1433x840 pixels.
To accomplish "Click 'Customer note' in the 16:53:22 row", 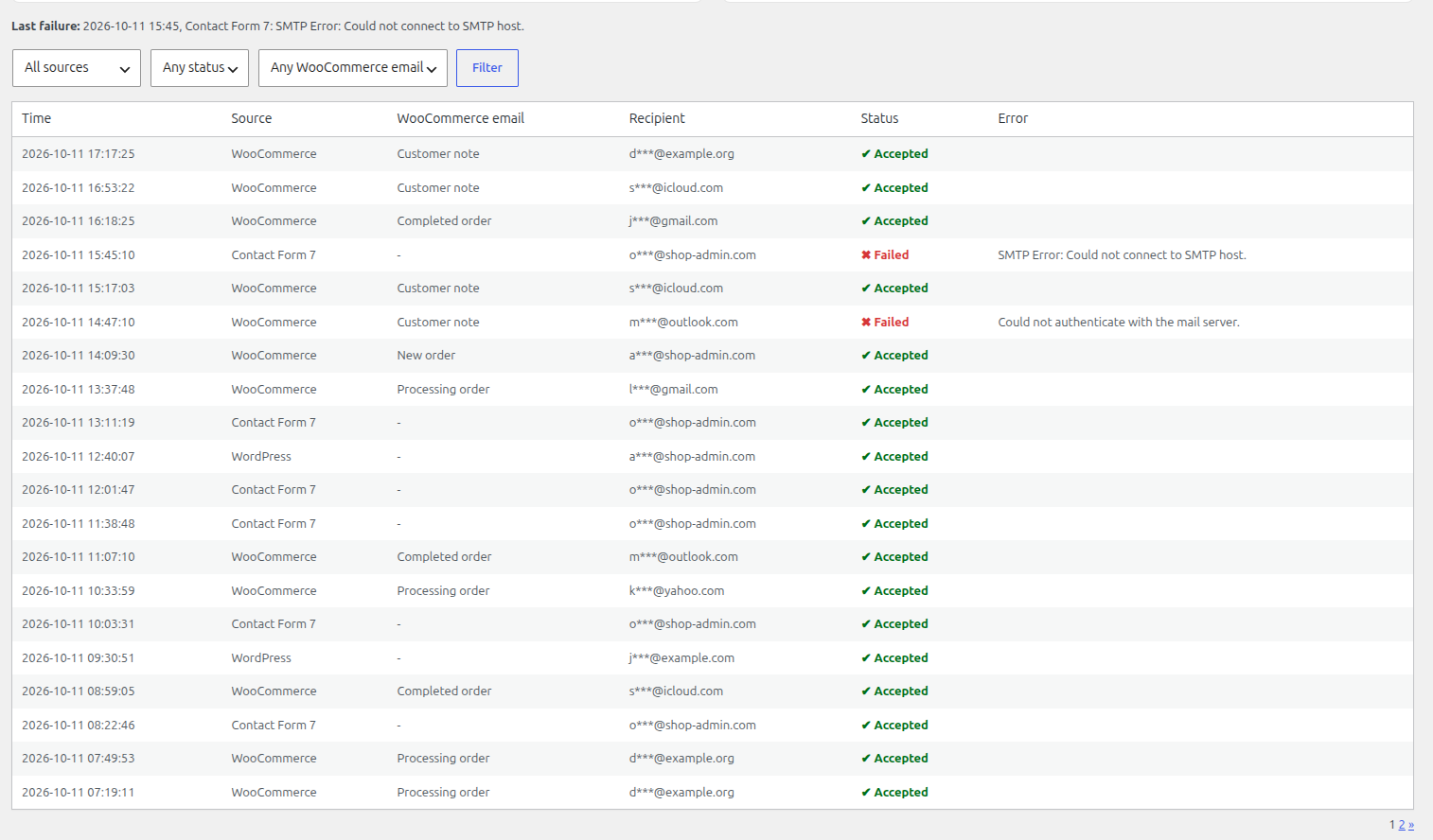I will [x=438, y=188].
